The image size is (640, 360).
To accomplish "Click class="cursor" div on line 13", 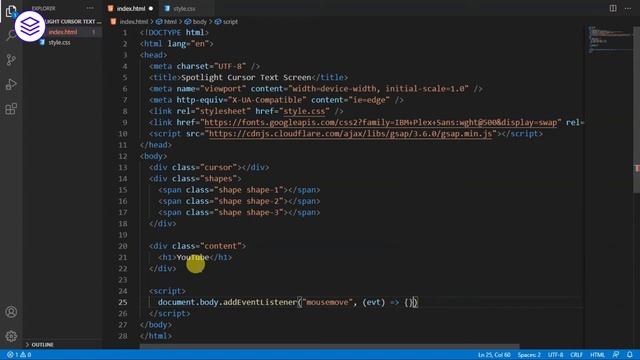I will pyautogui.click(x=209, y=167).
